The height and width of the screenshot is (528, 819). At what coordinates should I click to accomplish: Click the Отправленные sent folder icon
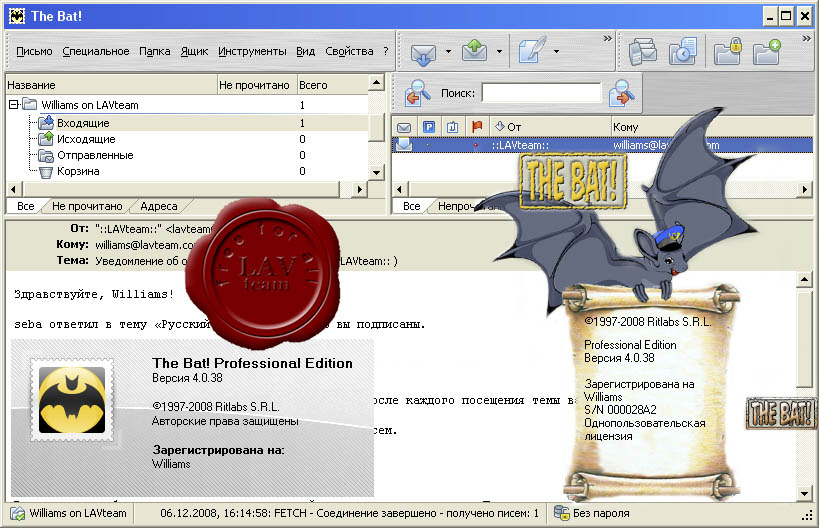[x=46, y=156]
